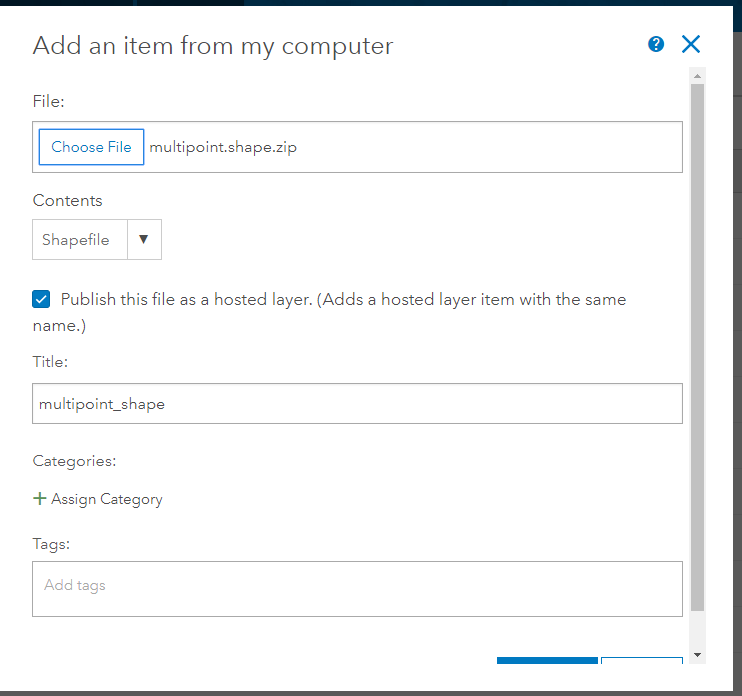Click the blue primary button at the dialog bottom
This screenshot has width=742, height=696.
[x=547, y=661]
